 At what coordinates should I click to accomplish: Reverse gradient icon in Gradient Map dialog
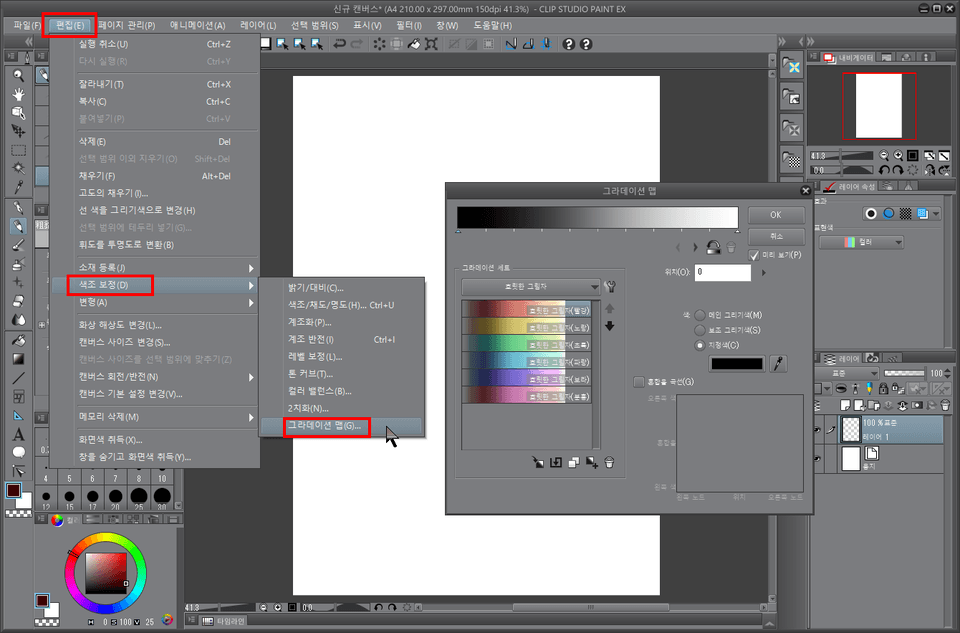[713, 247]
